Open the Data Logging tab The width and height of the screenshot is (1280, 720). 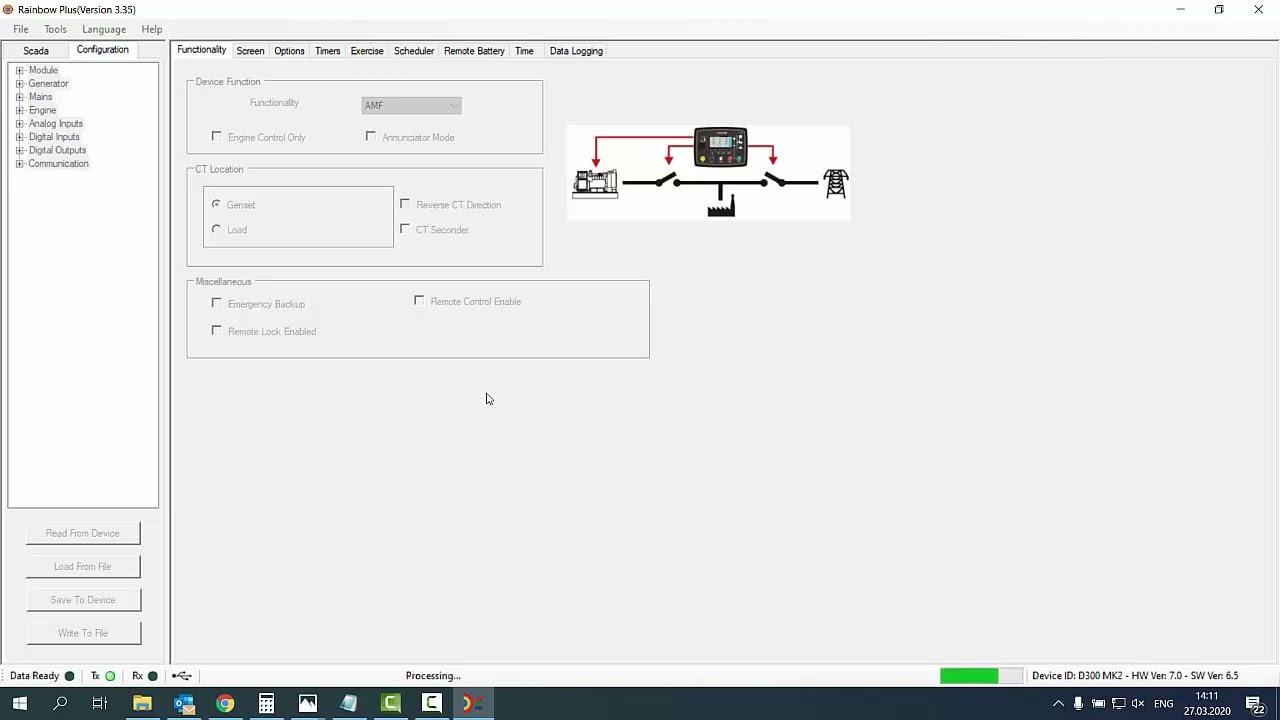[576, 51]
